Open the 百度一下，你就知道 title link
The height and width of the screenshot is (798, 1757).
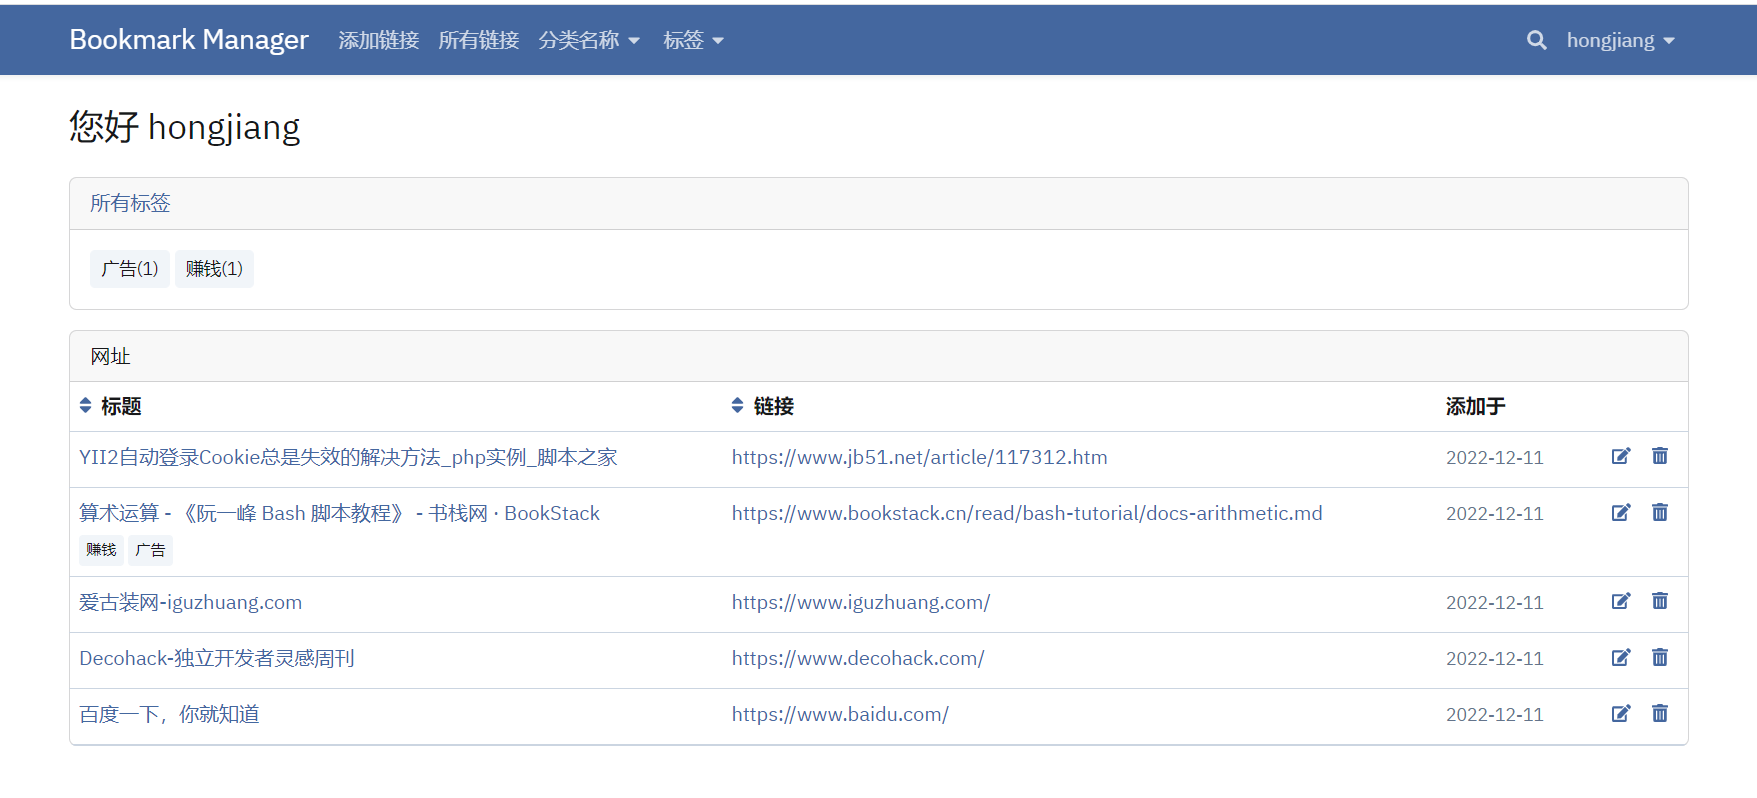(169, 714)
